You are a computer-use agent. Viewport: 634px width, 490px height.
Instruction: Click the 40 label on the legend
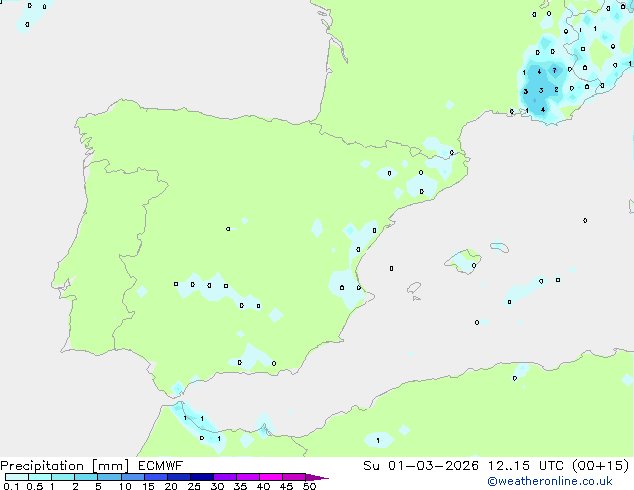[x=263, y=486]
